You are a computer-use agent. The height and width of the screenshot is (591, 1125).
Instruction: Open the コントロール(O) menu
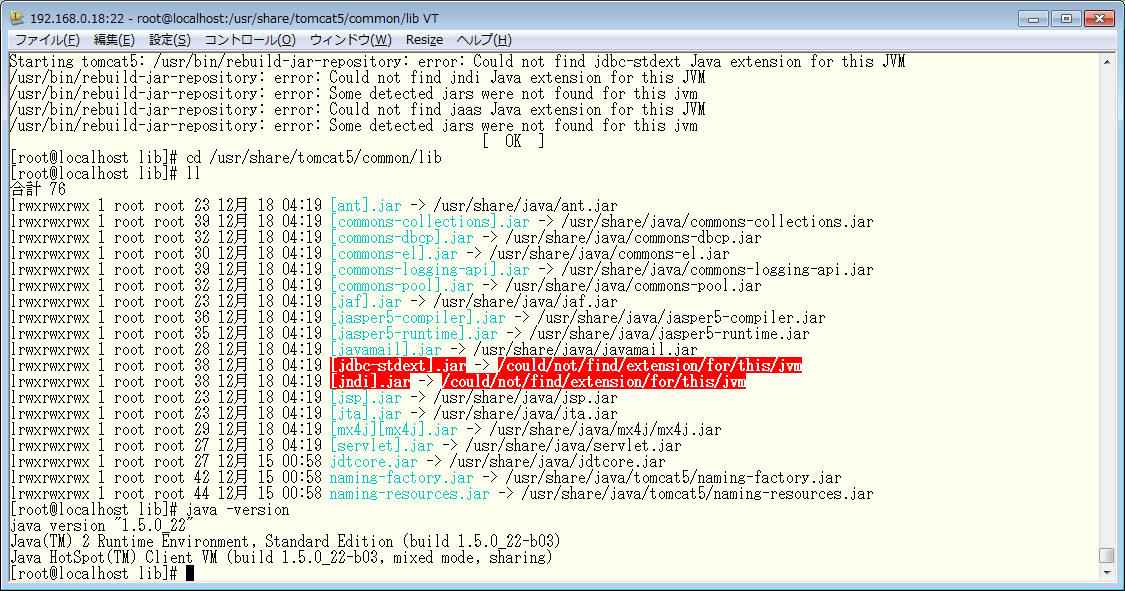[x=250, y=40]
